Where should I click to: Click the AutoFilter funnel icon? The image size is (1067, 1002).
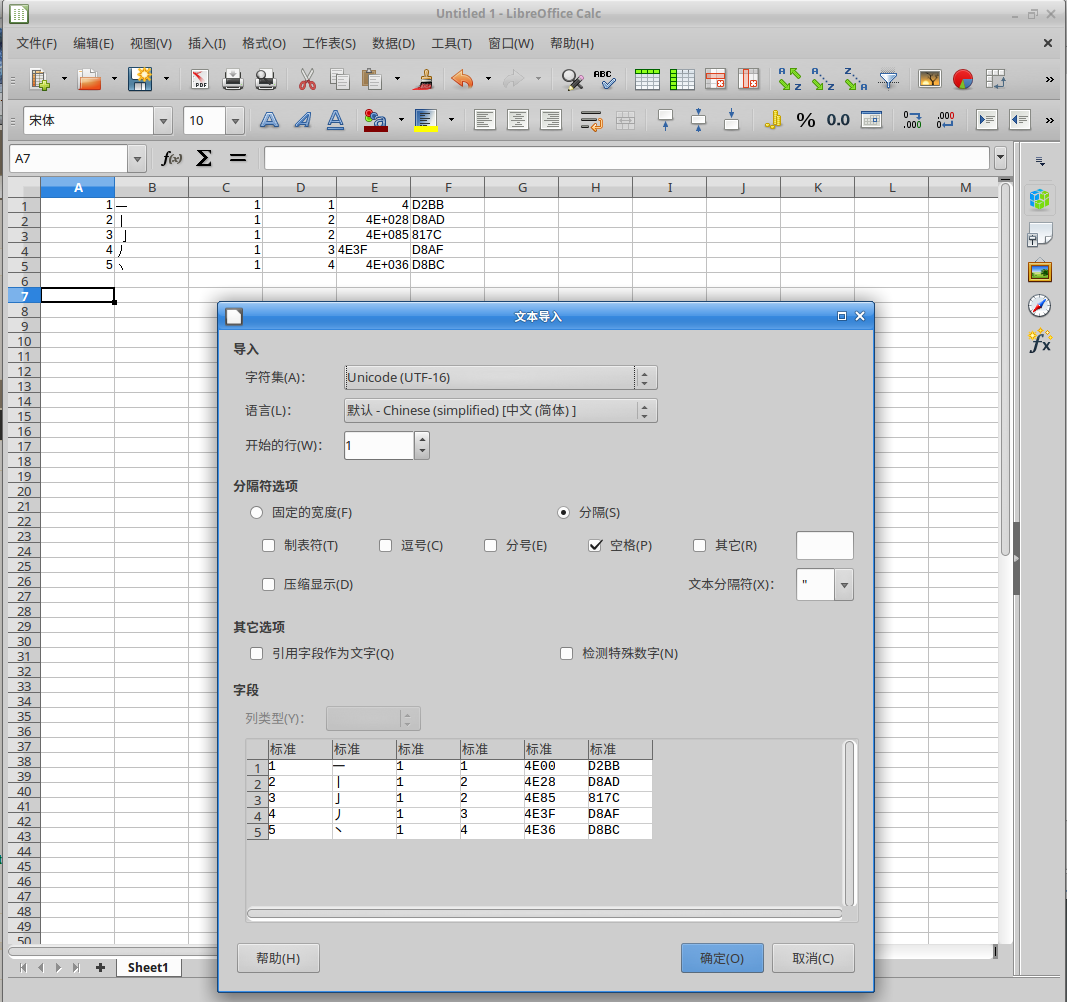[889, 80]
